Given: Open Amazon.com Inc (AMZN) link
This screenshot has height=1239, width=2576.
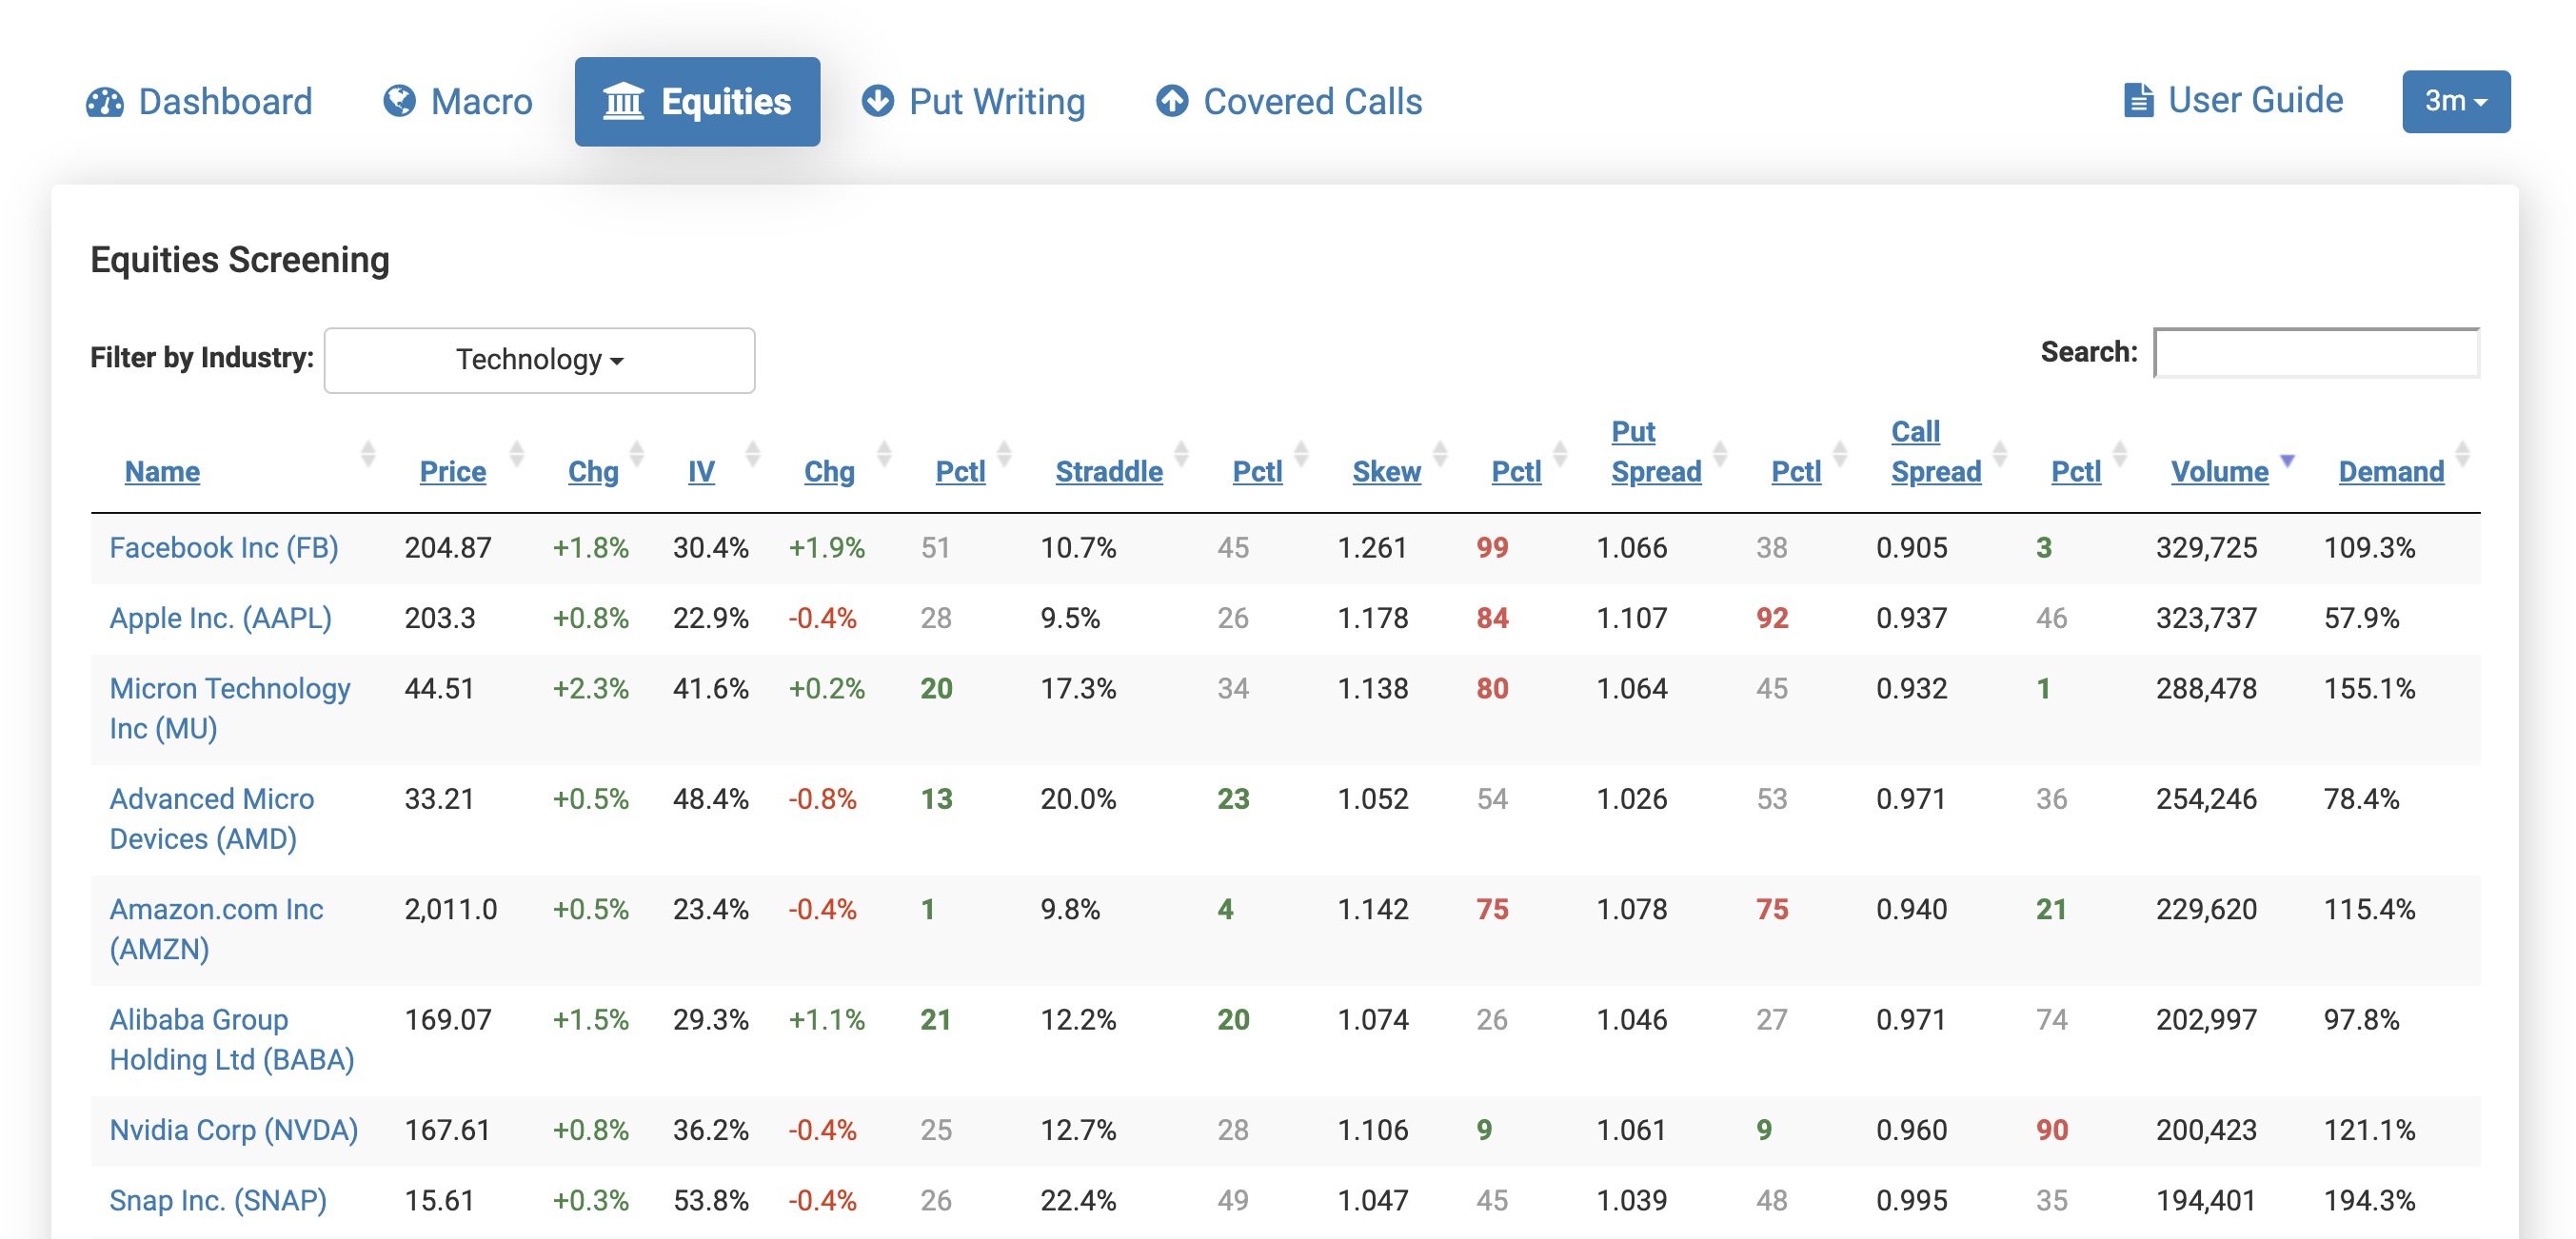Looking at the screenshot, I should (216, 929).
